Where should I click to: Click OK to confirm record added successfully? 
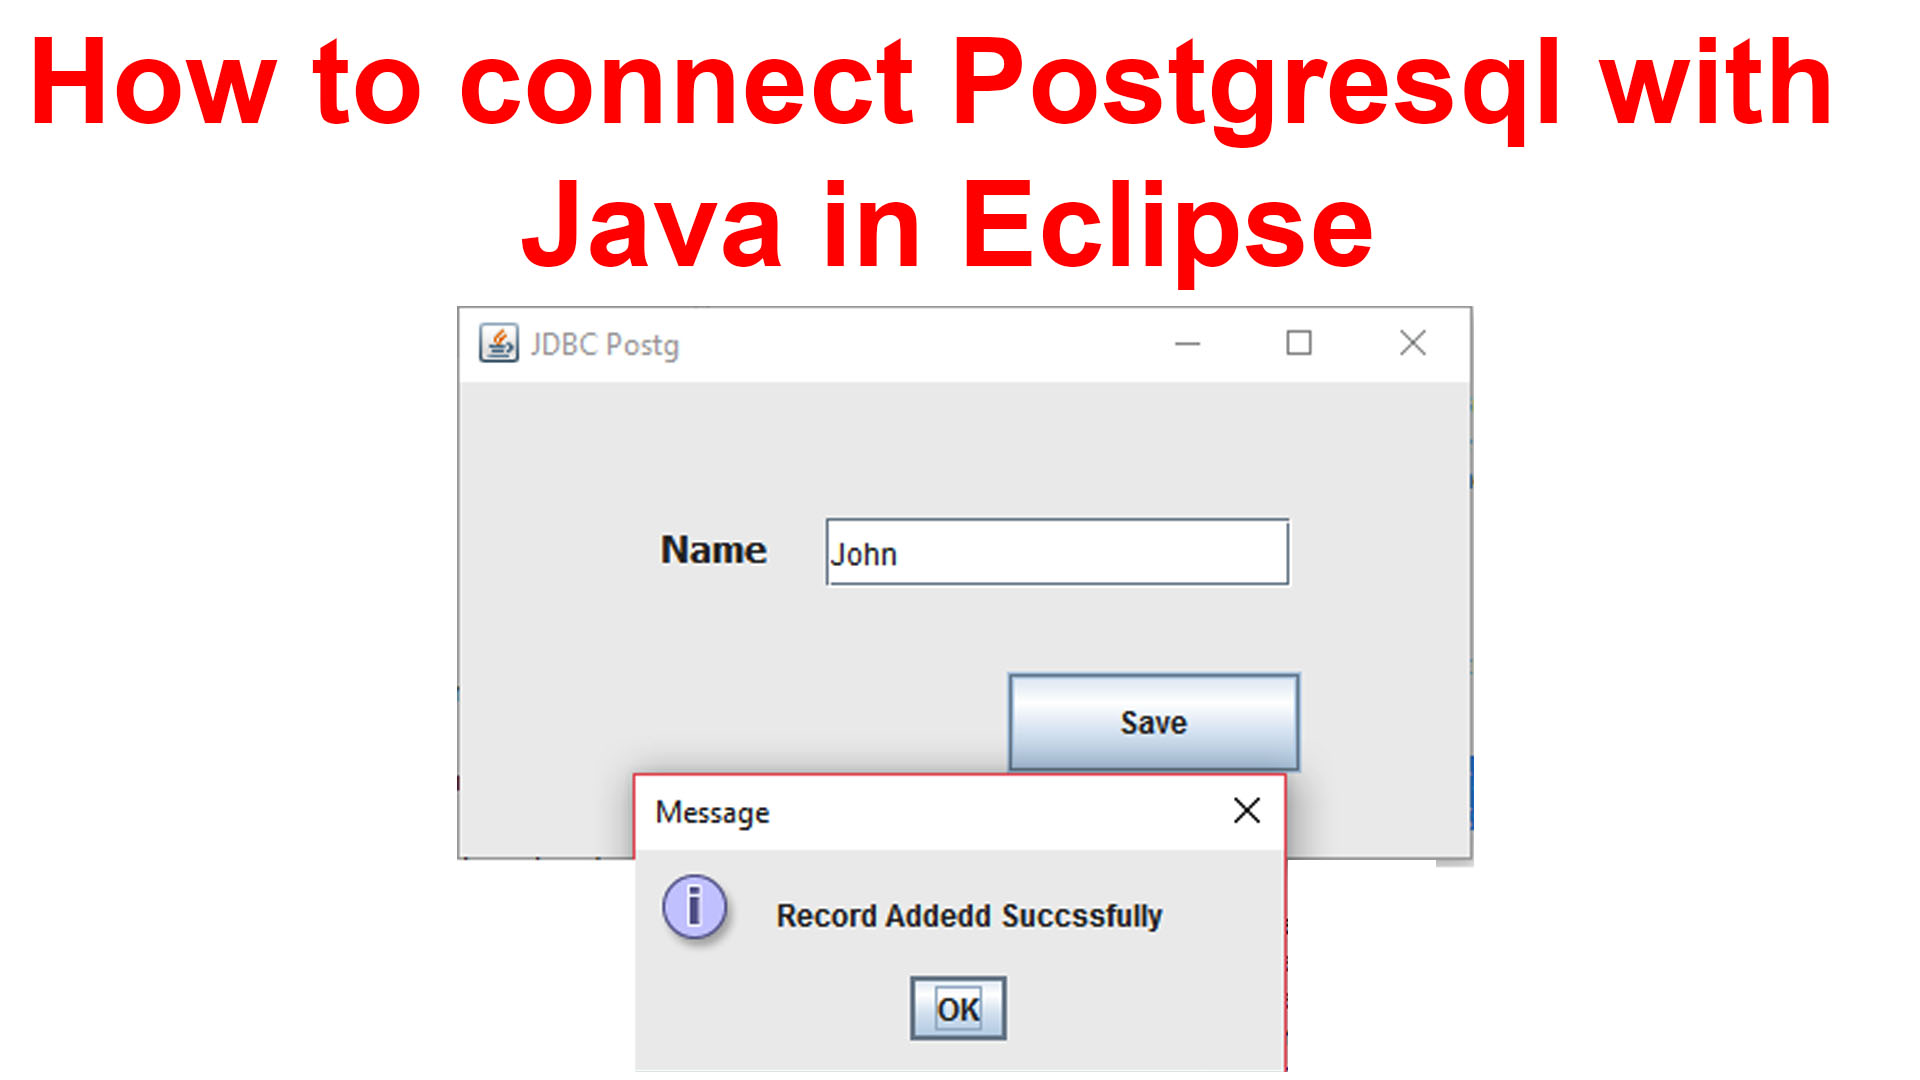pyautogui.click(x=959, y=1007)
